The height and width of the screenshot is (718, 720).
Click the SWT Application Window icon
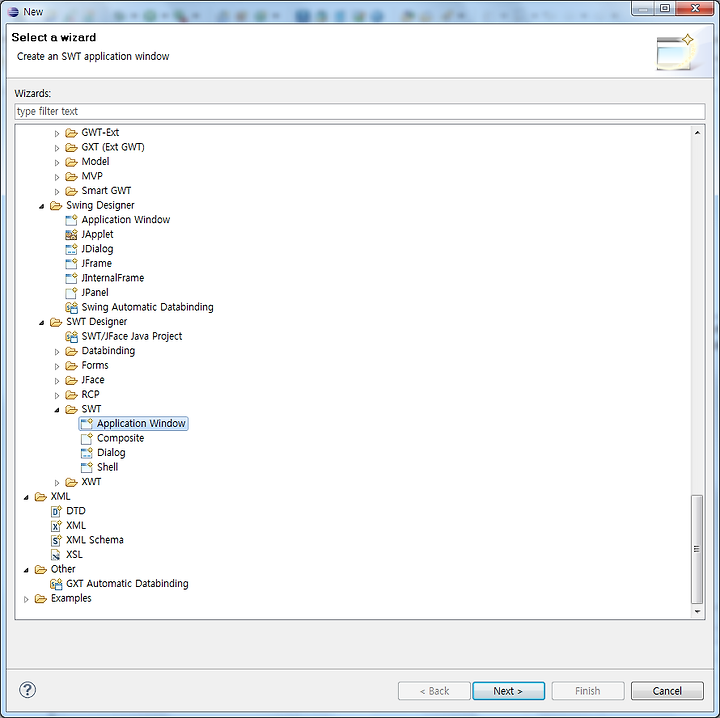[x=87, y=424]
